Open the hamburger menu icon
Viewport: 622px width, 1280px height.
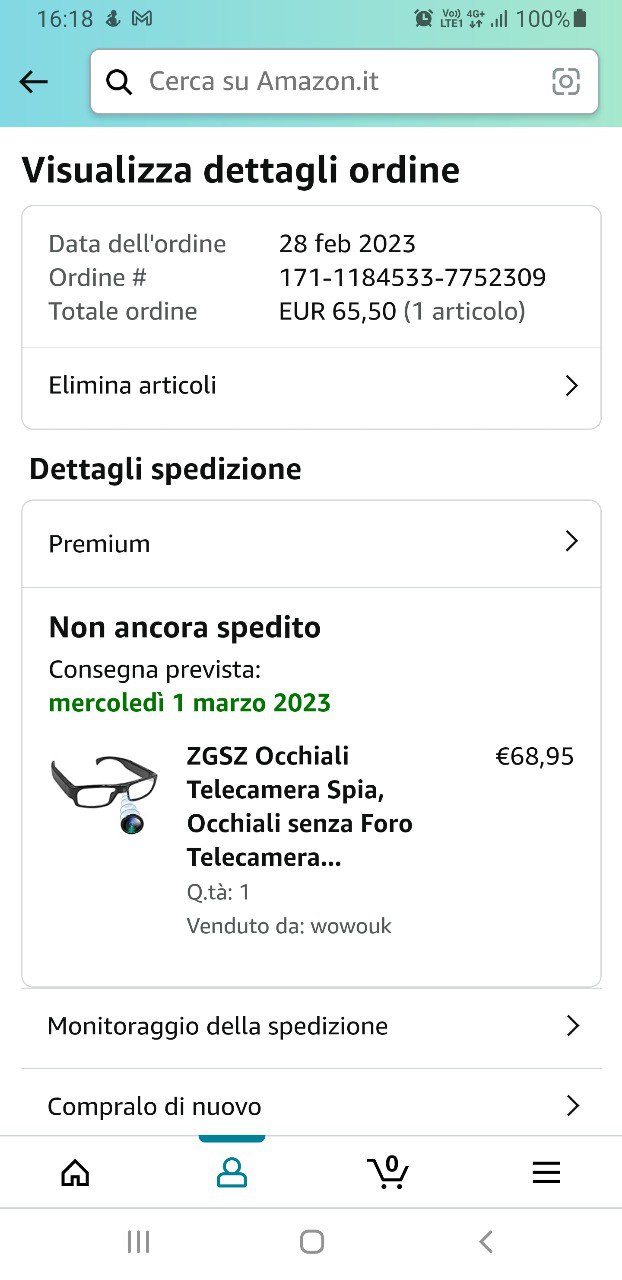coord(546,1172)
